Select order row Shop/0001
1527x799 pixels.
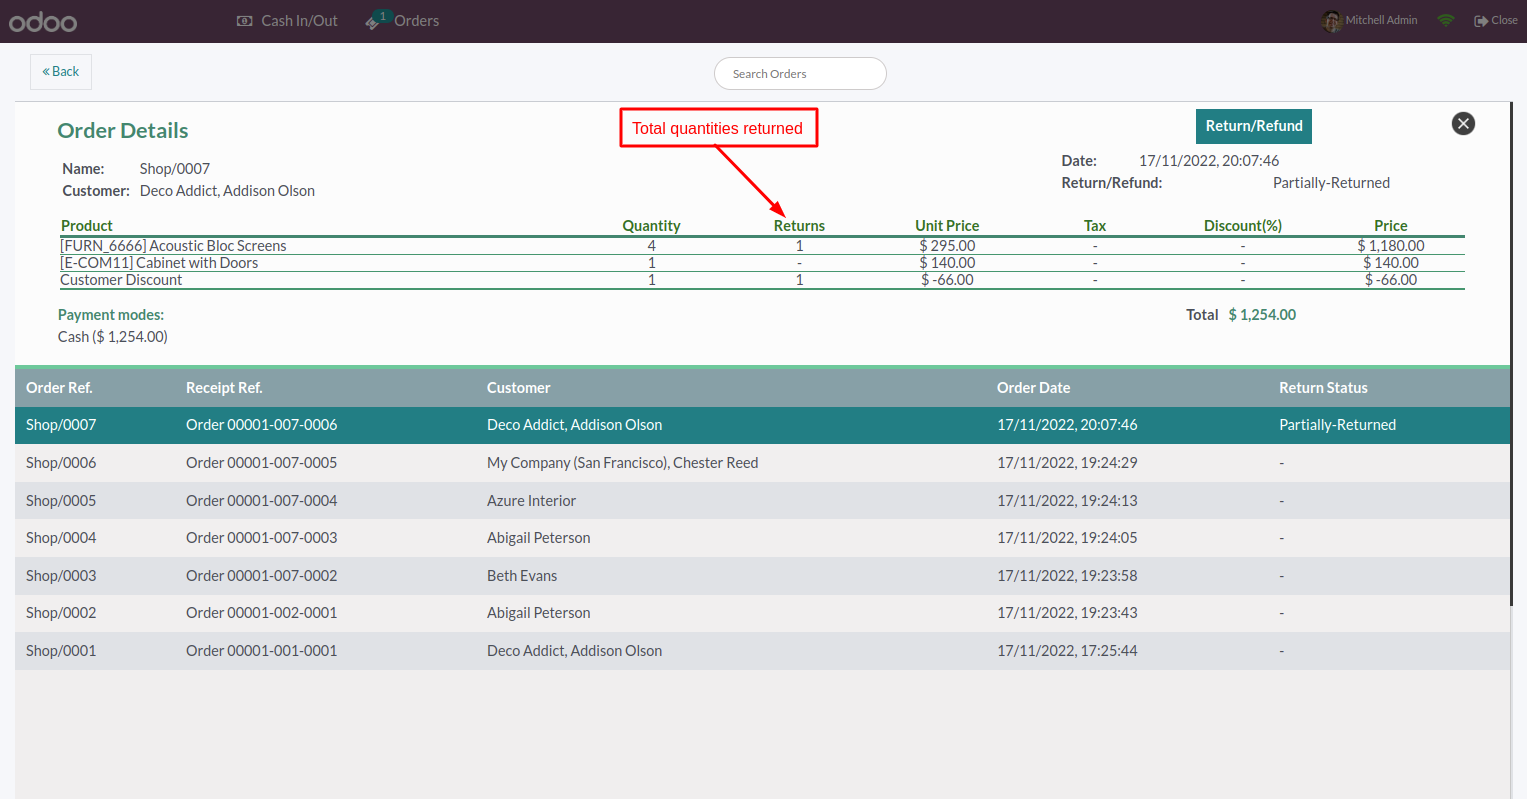click(762, 651)
